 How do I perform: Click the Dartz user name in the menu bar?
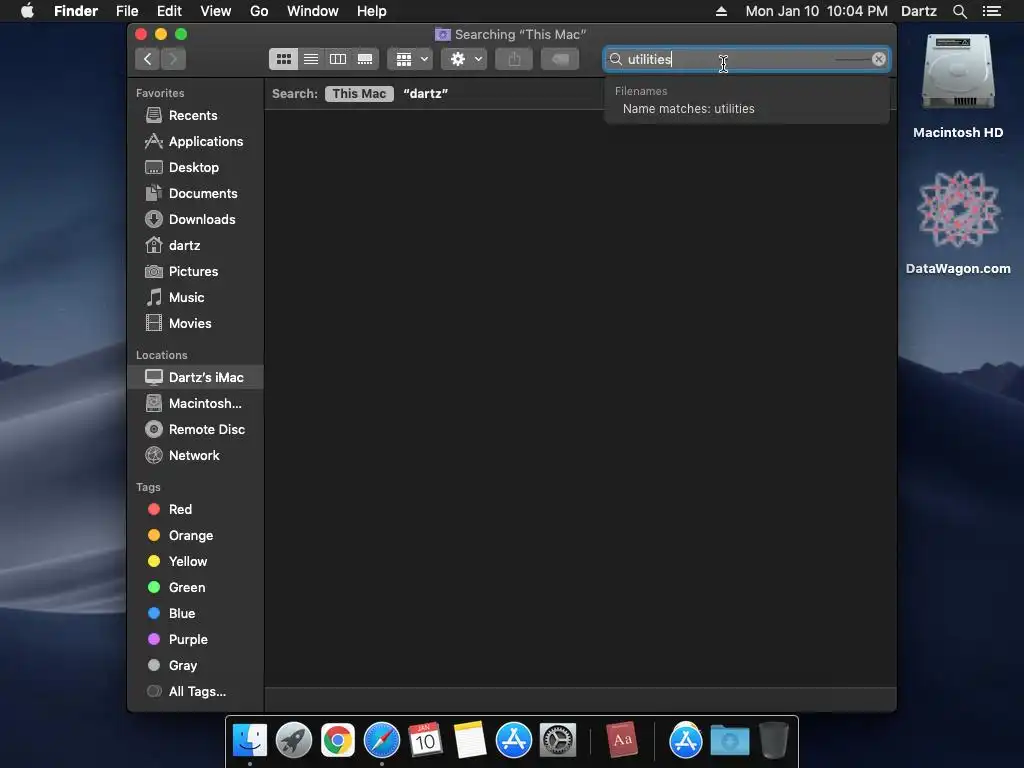919,11
